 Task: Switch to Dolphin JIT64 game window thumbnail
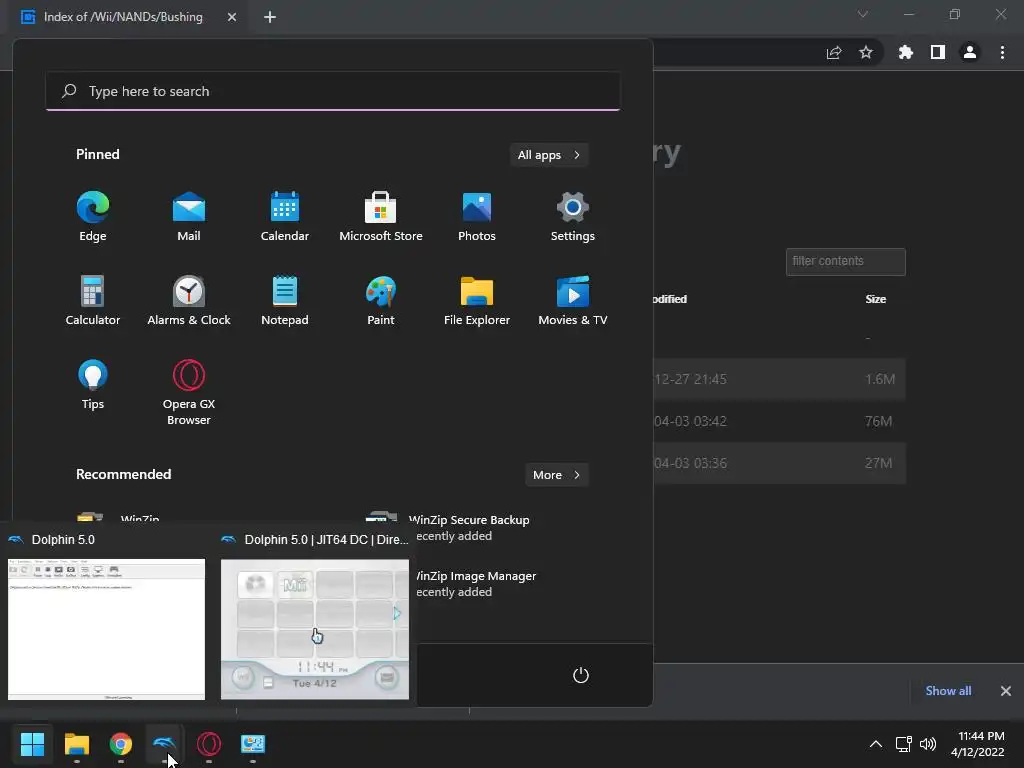315,629
